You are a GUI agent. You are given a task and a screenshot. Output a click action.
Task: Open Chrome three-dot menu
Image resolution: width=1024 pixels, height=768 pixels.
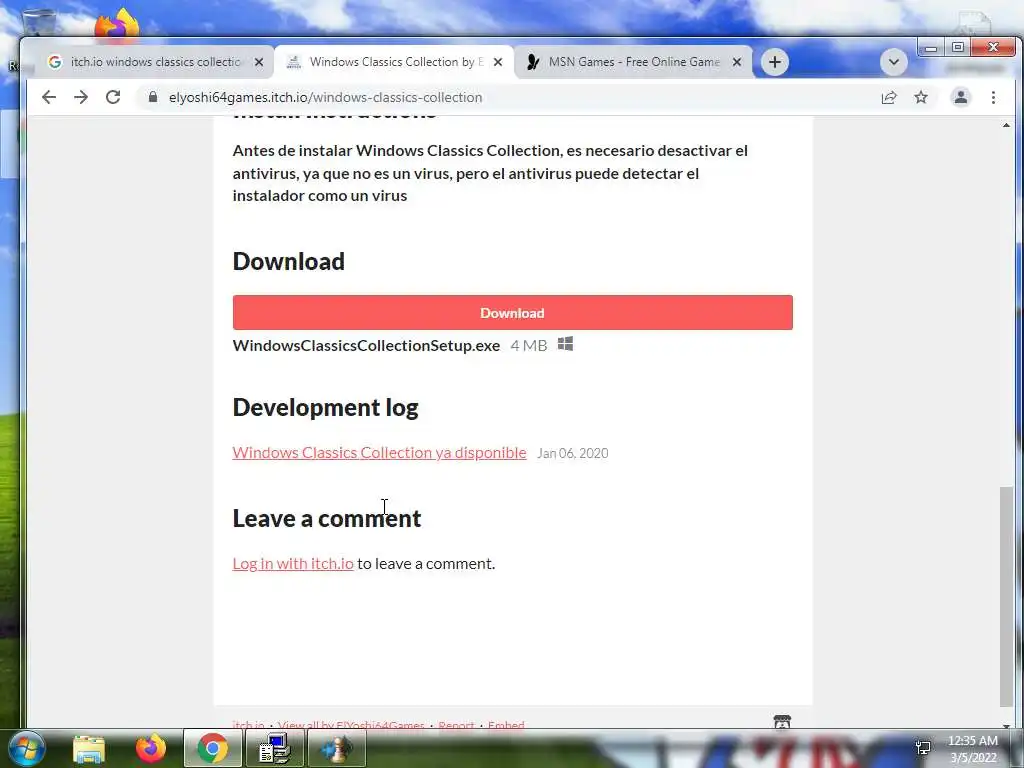993,97
